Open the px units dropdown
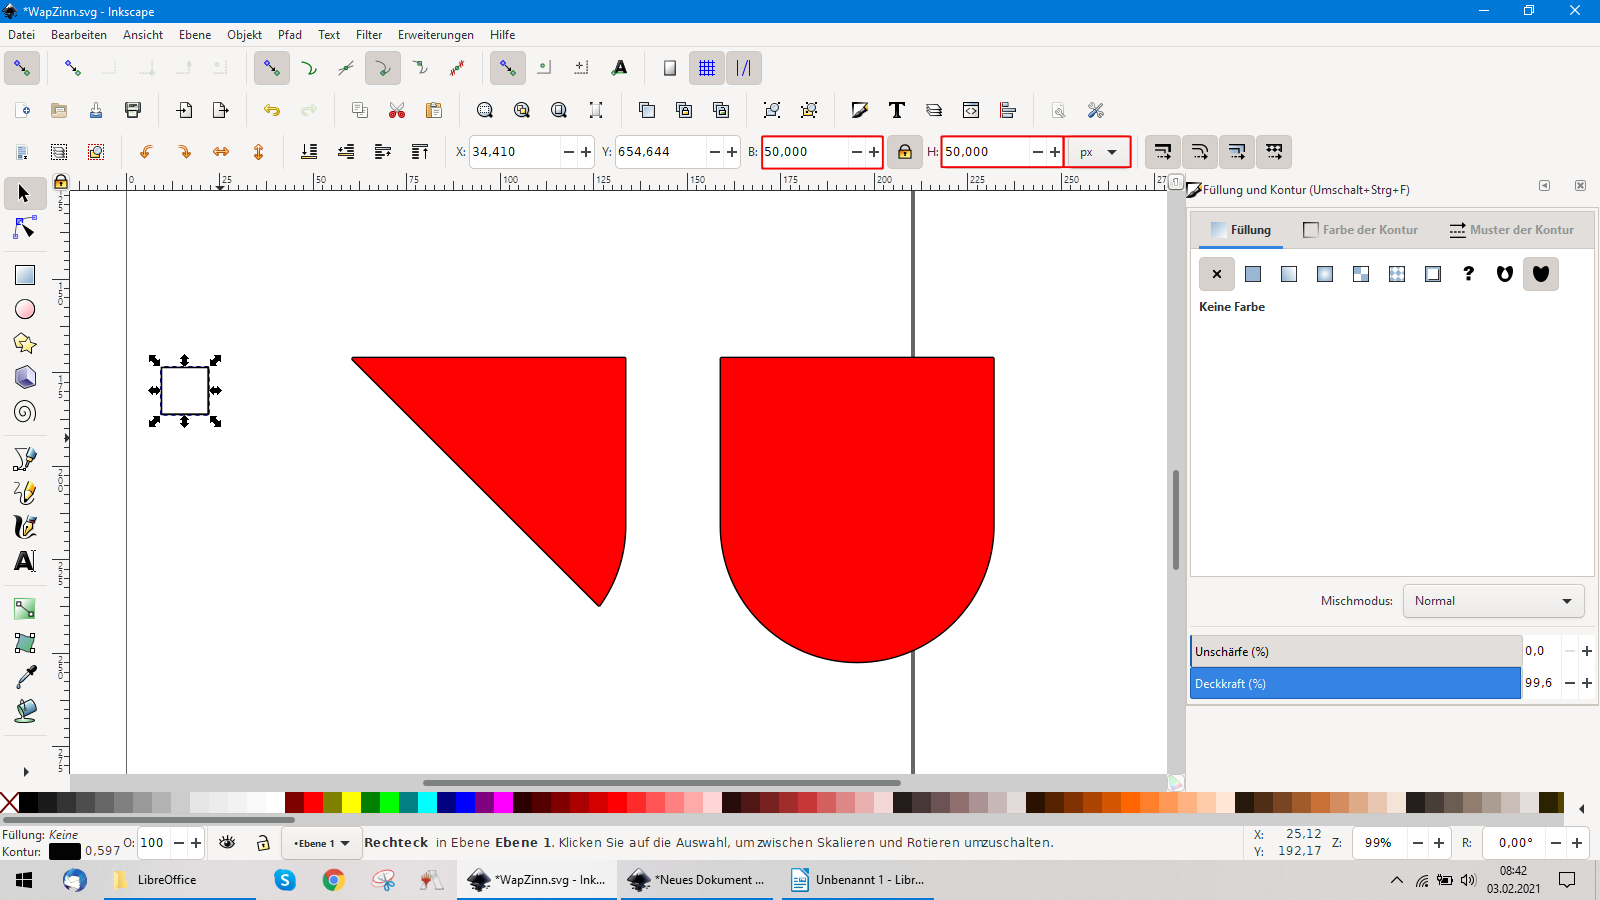This screenshot has height=900, width=1600. tap(1097, 152)
